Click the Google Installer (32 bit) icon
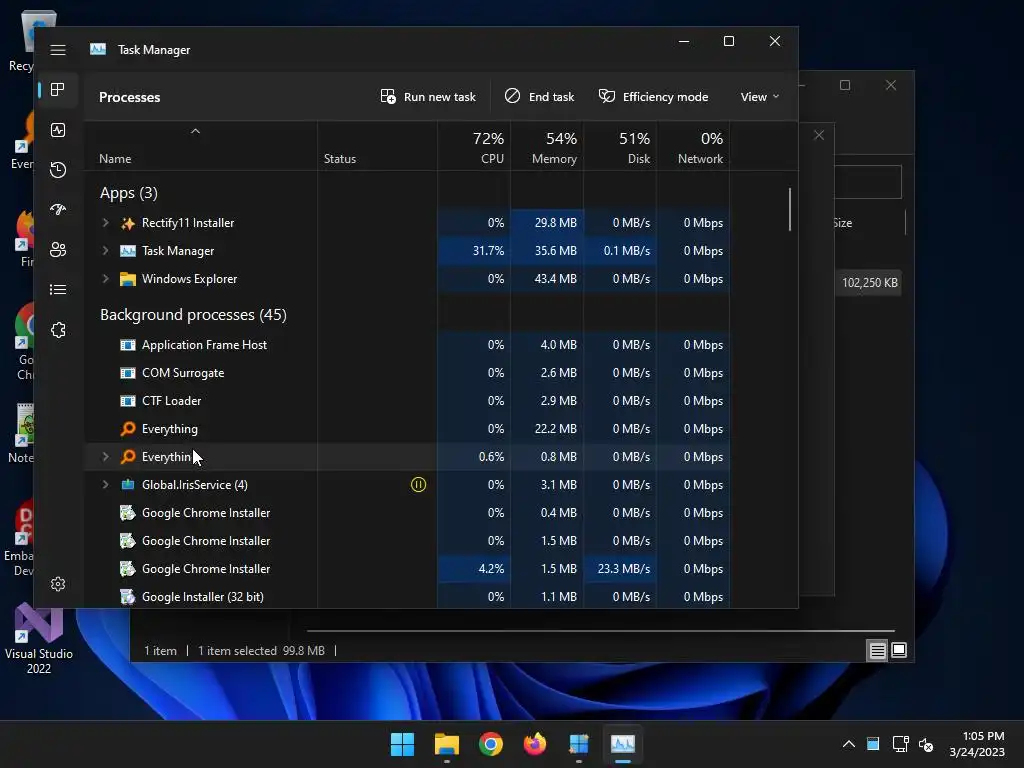Viewport: 1024px width, 768px height. point(128,597)
